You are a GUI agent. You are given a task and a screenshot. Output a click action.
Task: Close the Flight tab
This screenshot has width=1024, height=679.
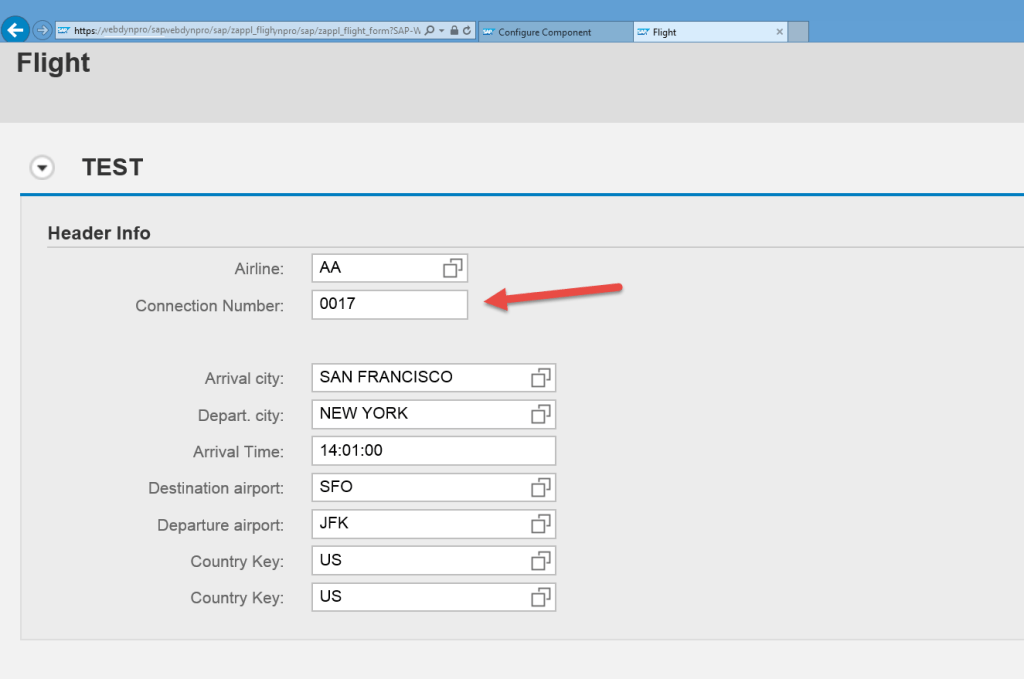pos(779,31)
